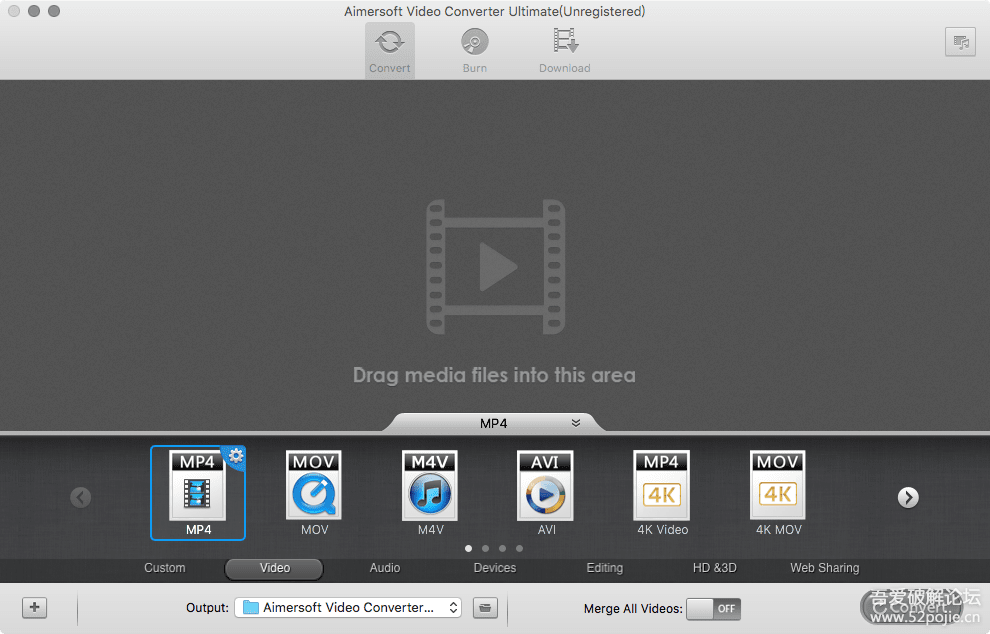The width and height of the screenshot is (990, 634).
Task: Open the Output folder dropdown
Action: [x=348, y=607]
